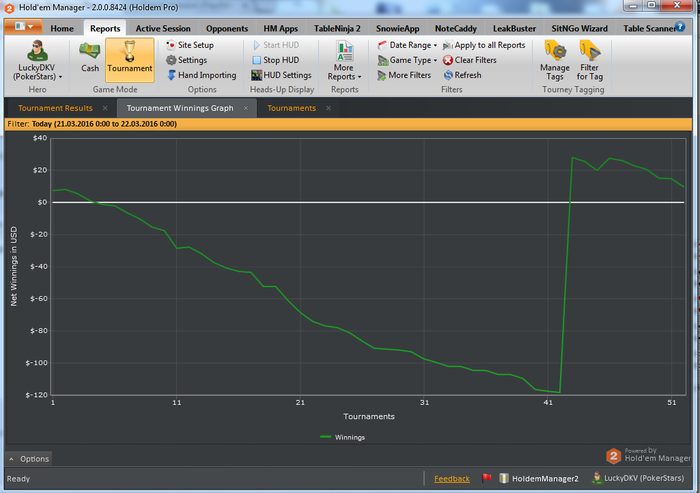Open the NoteCaddy tab
700x493 pixels.
[456, 29]
